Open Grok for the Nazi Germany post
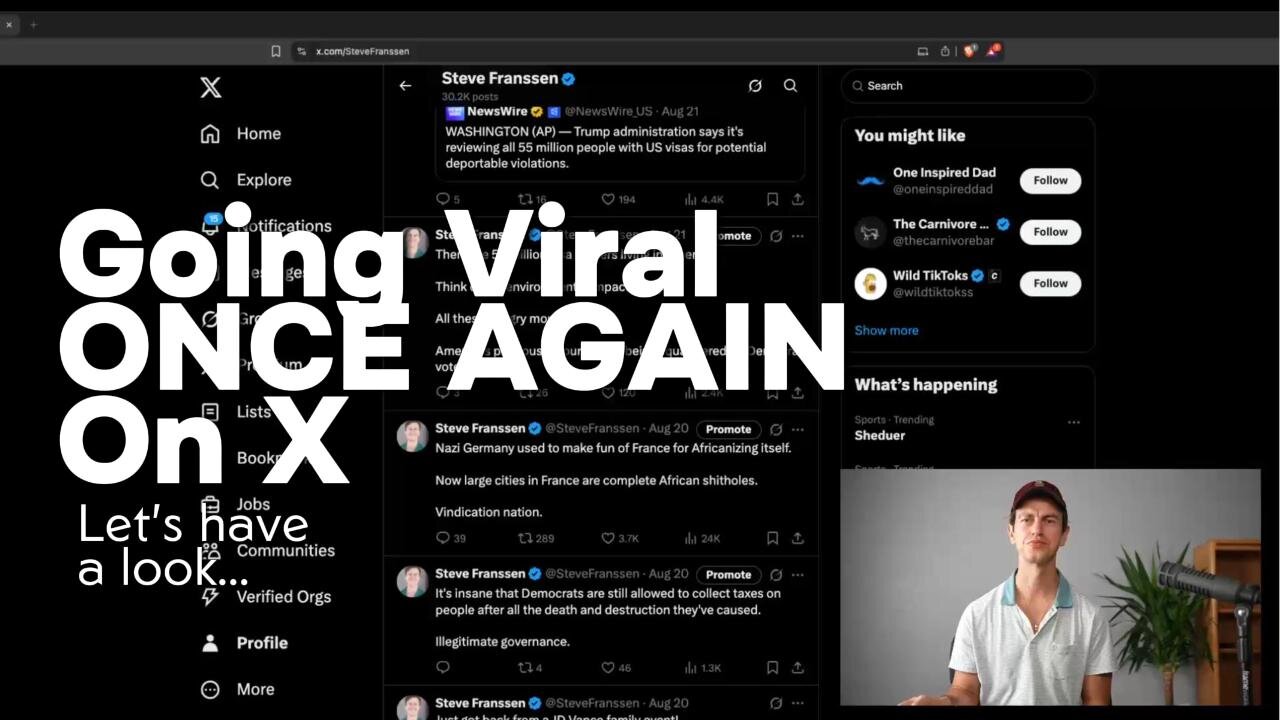Screen dimensions: 1280x720 coord(776,429)
